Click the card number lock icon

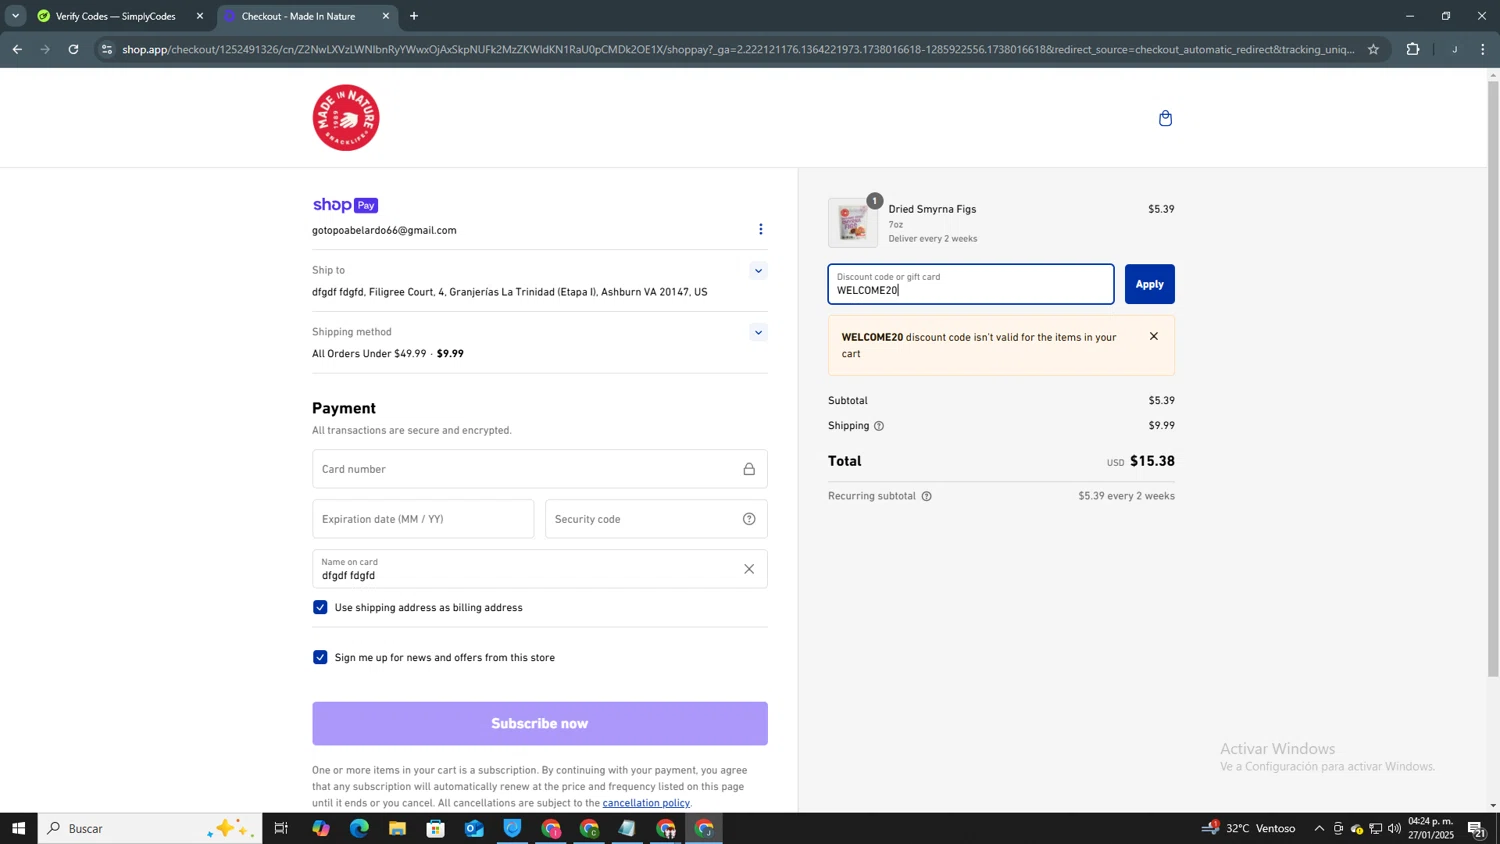[x=748, y=469]
